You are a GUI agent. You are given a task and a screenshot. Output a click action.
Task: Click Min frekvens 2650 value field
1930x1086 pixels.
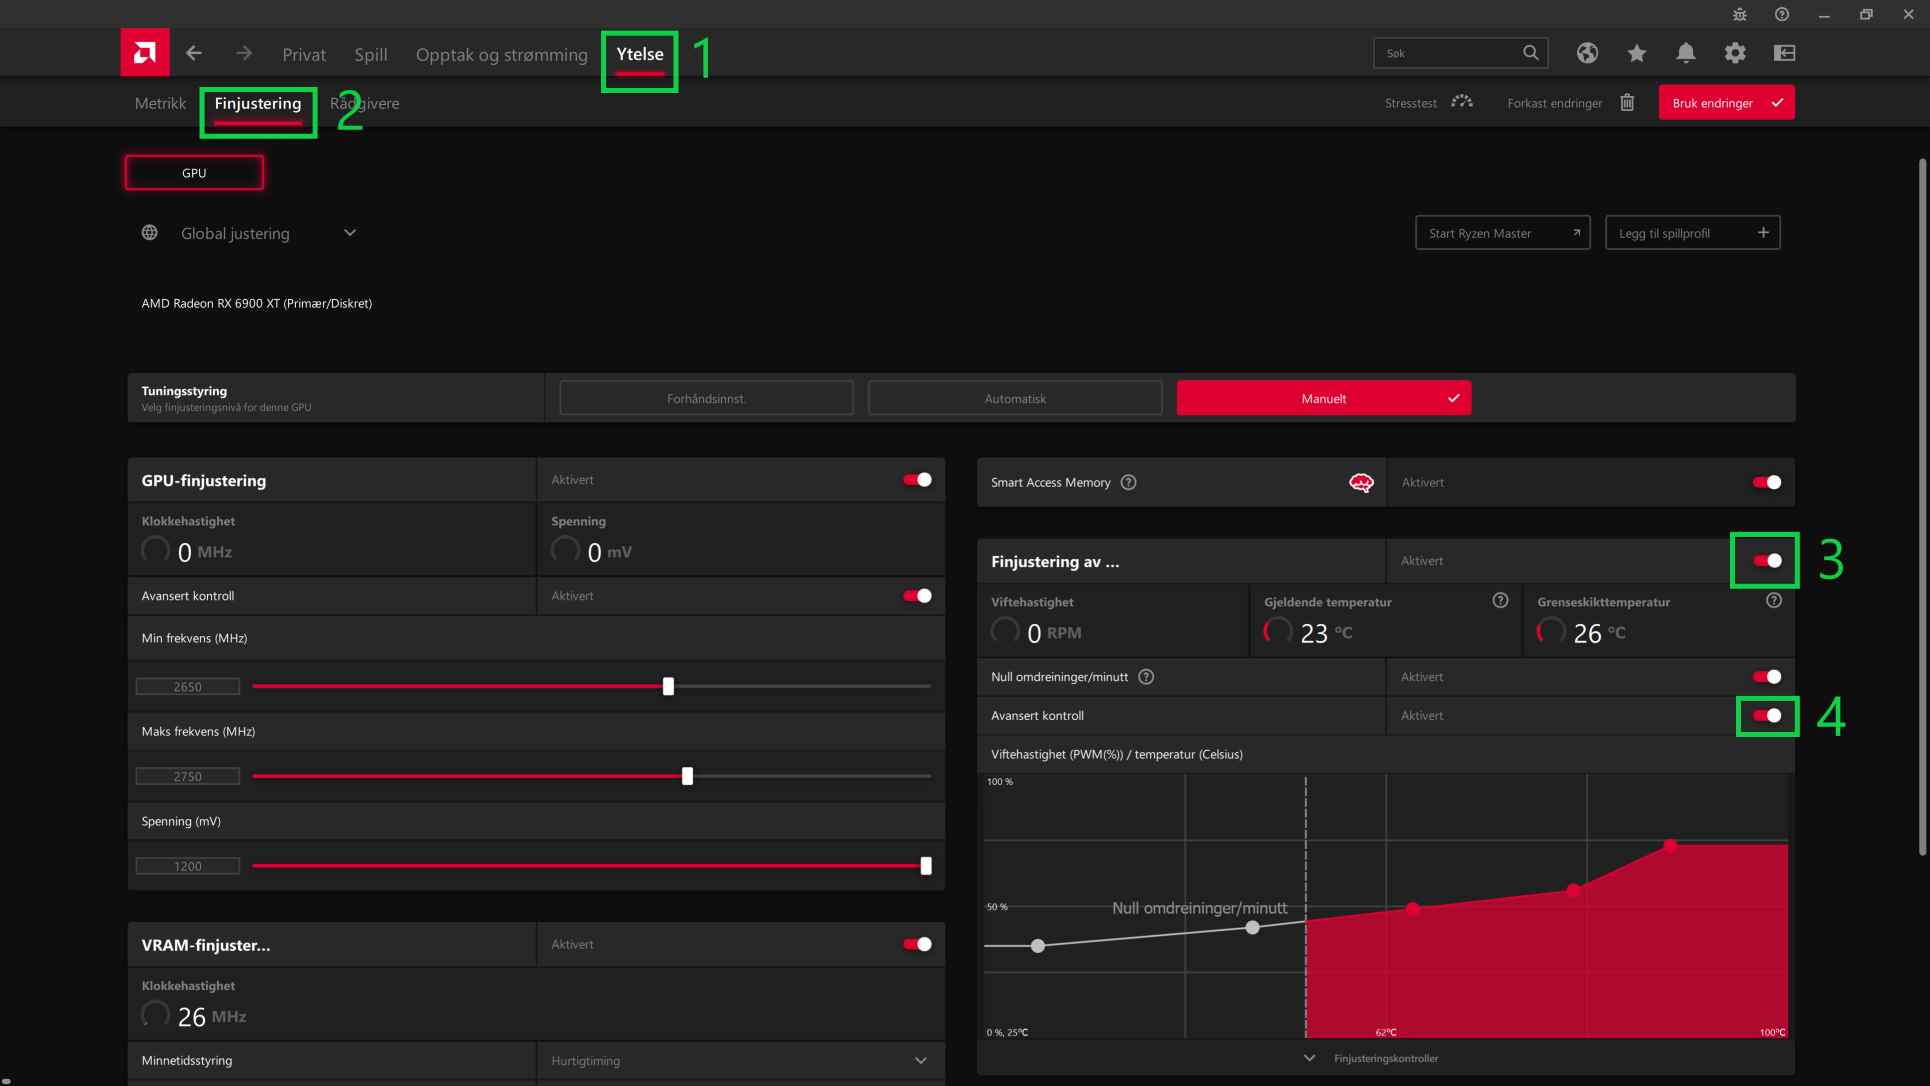tap(188, 686)
